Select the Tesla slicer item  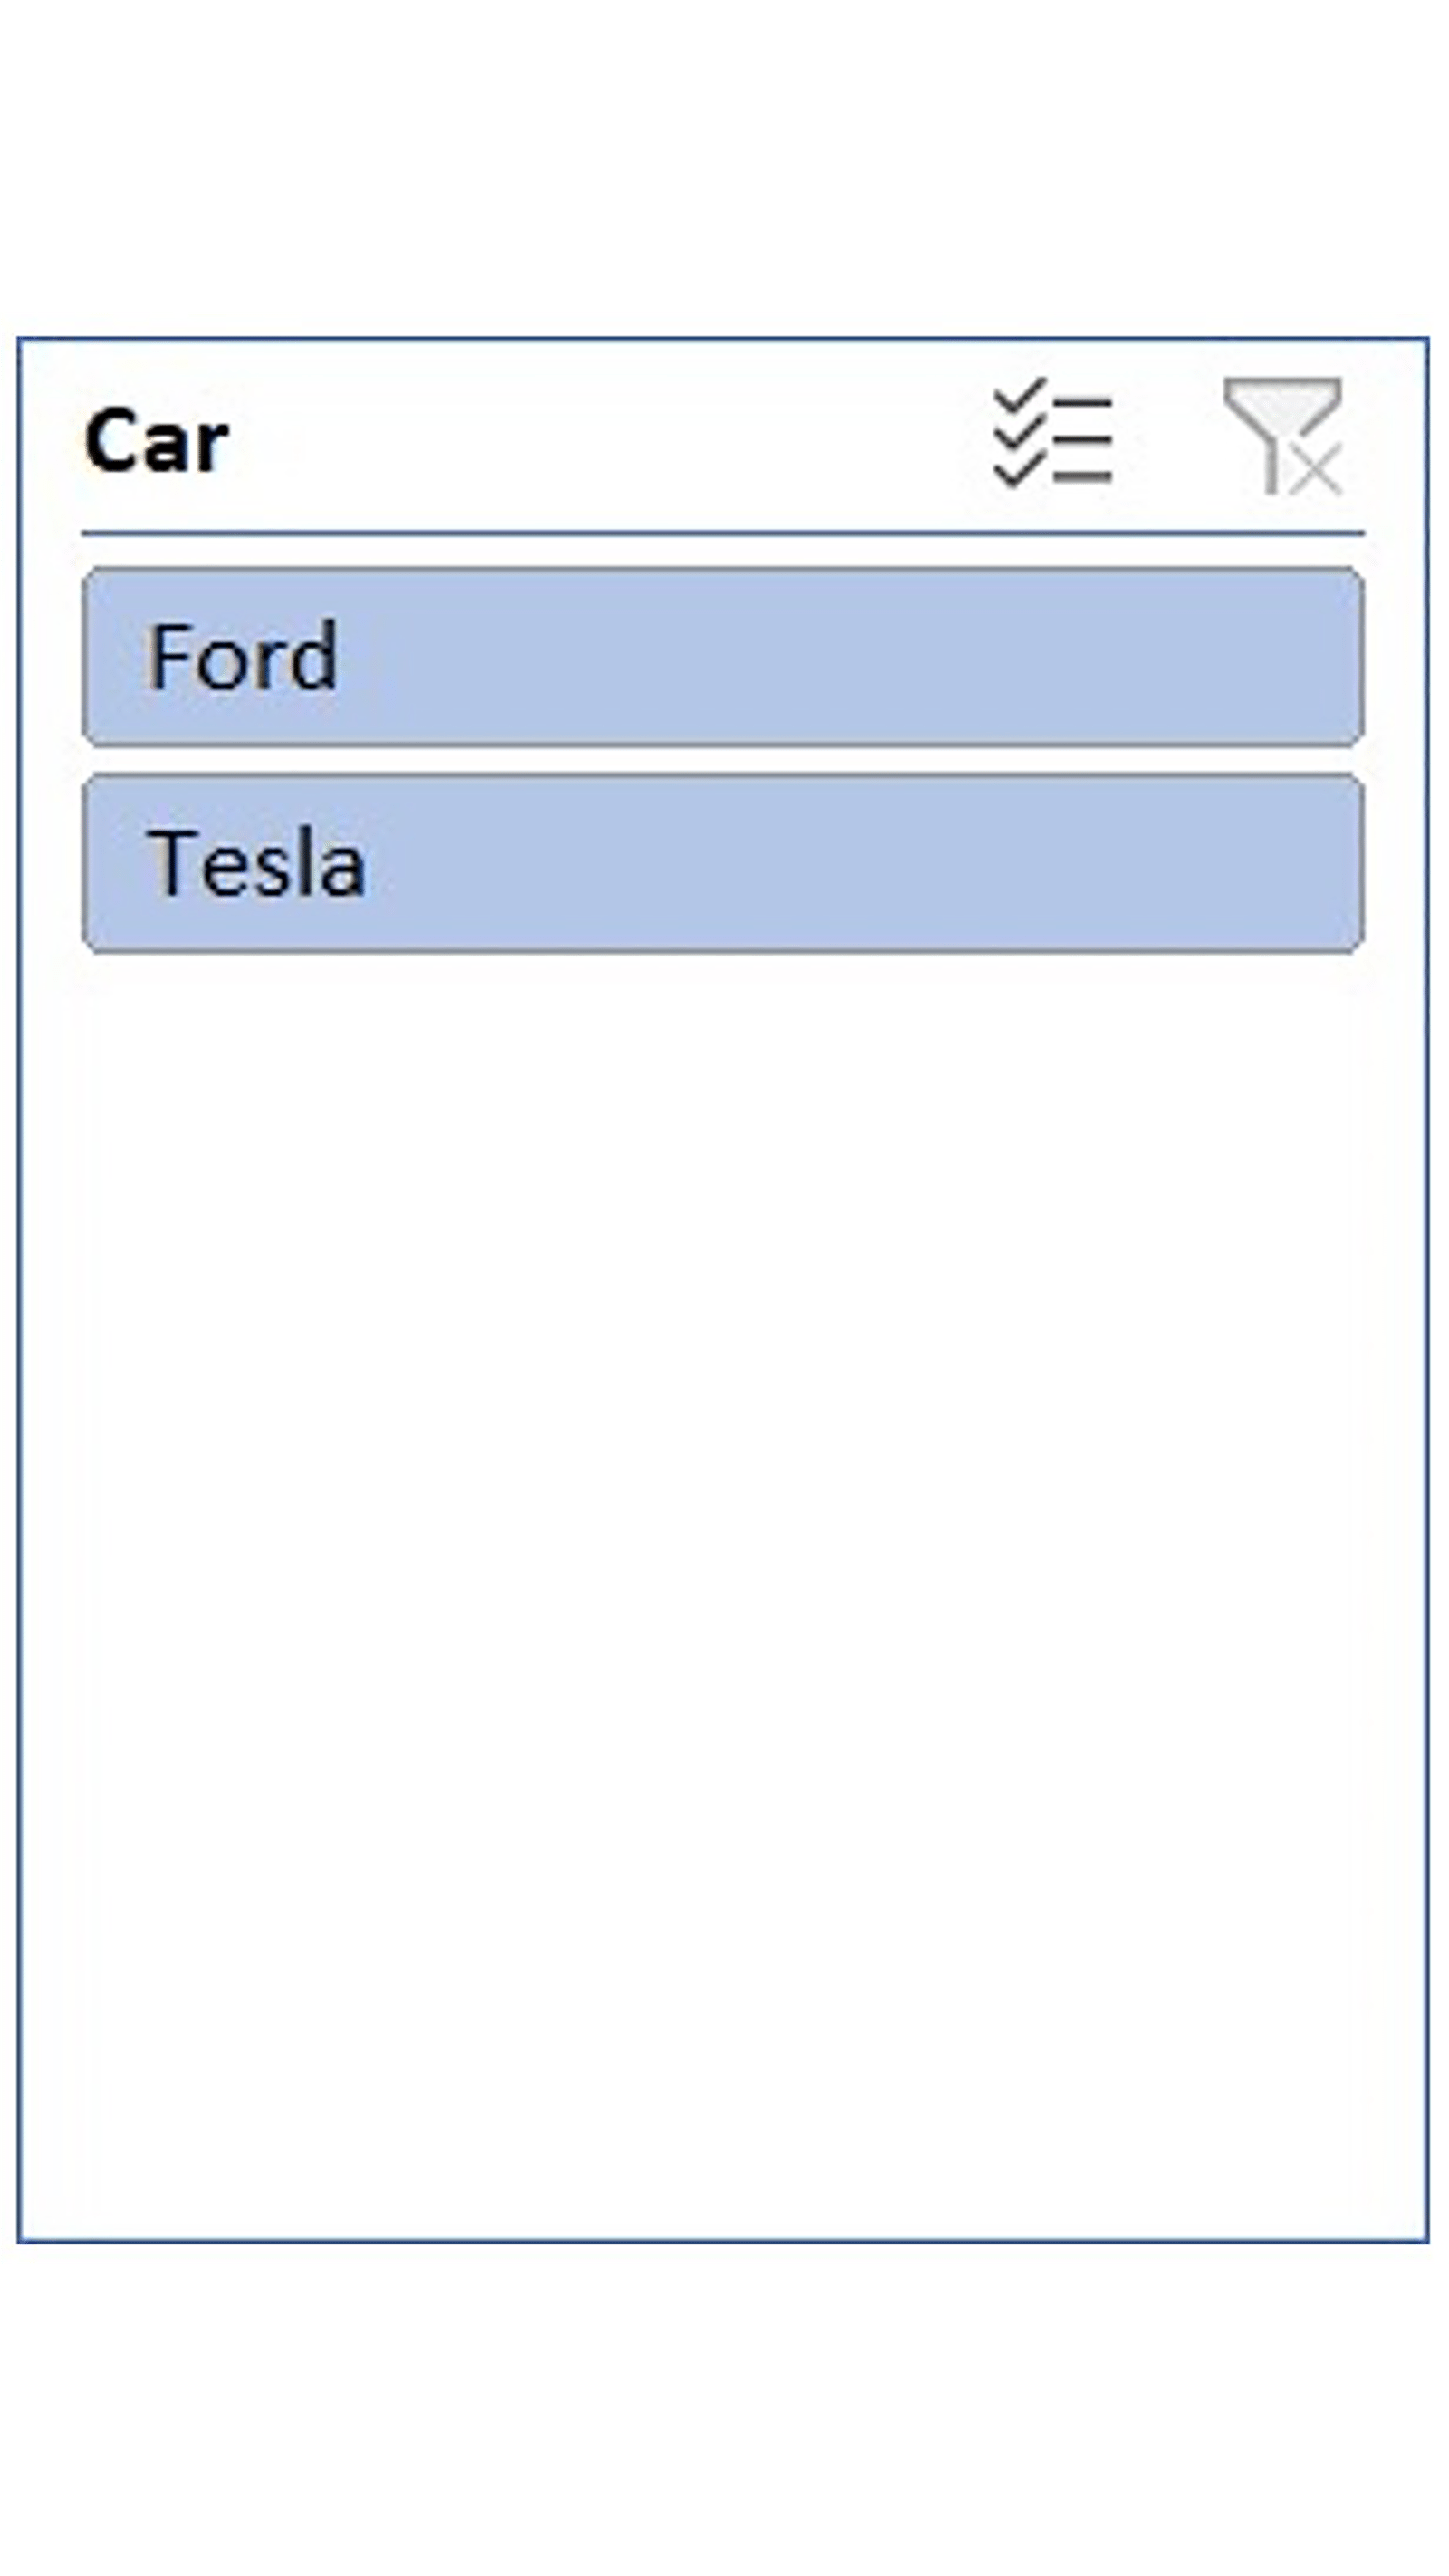pos(722,862)
